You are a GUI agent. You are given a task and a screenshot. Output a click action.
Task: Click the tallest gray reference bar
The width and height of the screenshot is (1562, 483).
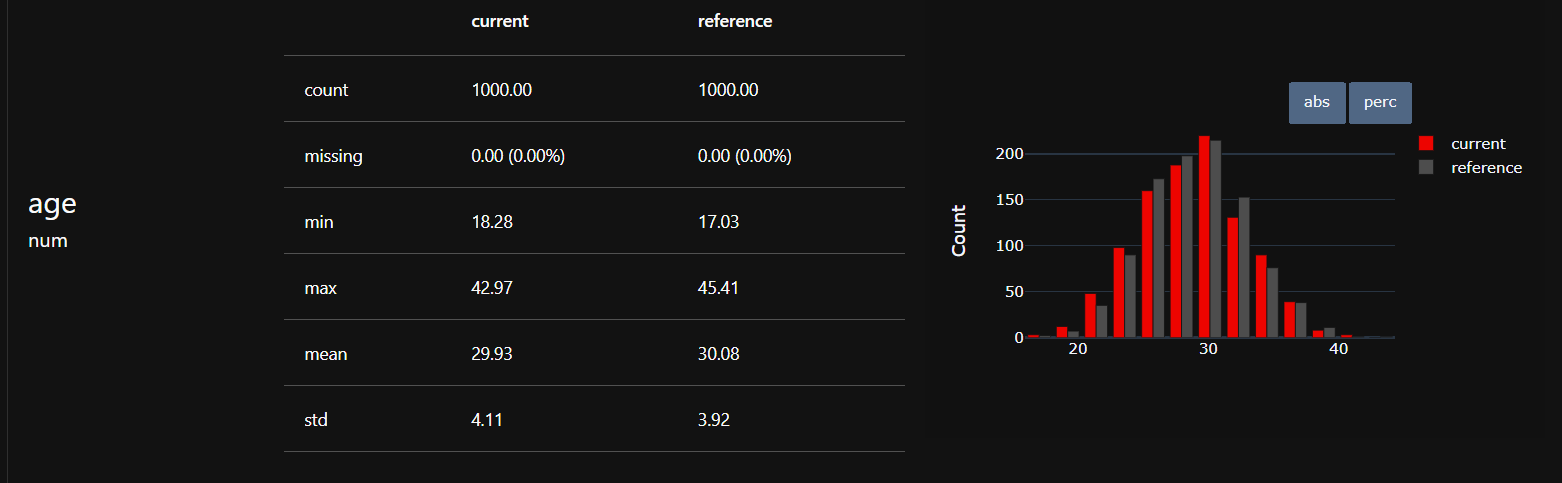point(1216,240)
